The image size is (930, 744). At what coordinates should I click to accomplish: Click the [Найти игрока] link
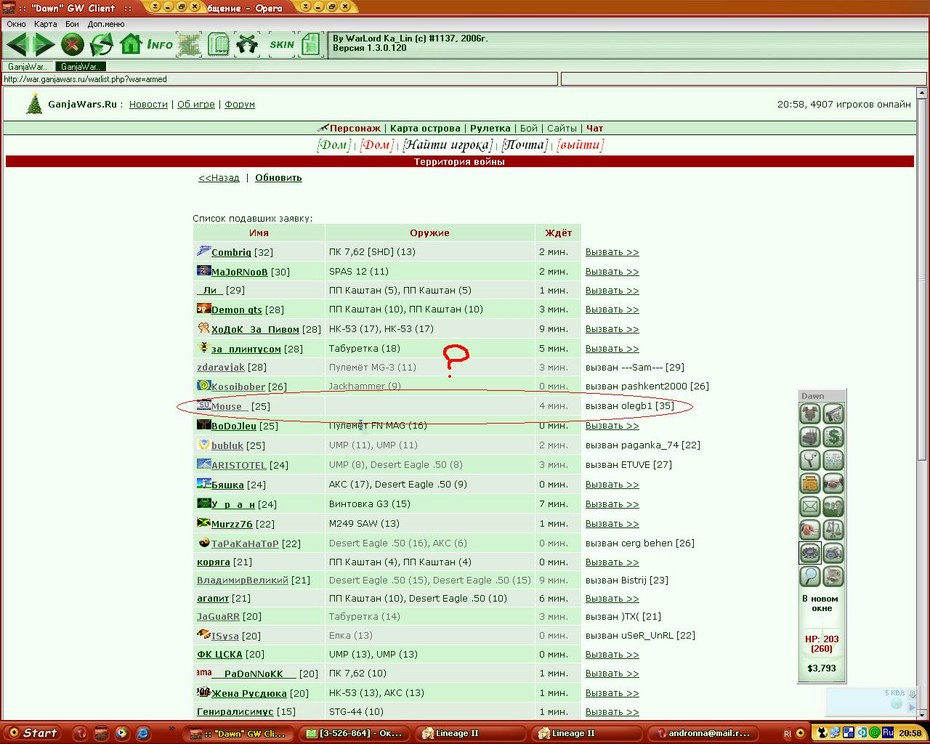[x=448, y=145]
